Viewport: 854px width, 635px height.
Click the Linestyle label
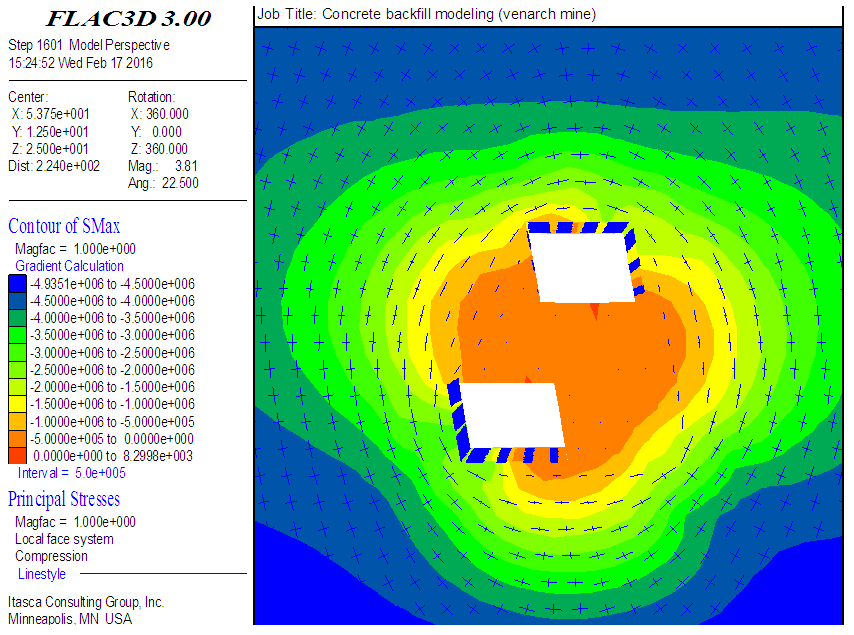click(42, 574)
